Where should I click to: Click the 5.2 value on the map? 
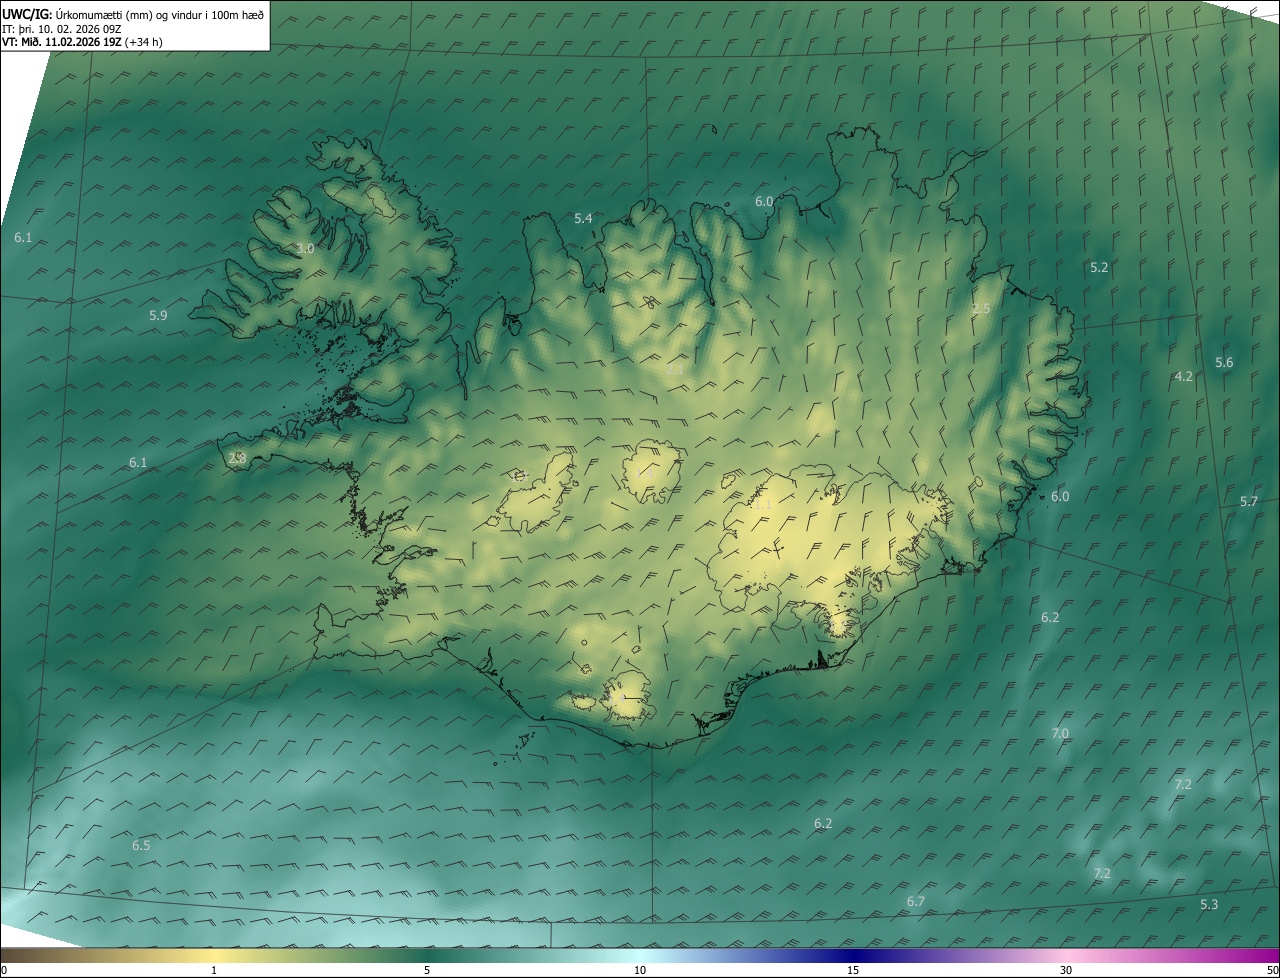point(1099,267)
